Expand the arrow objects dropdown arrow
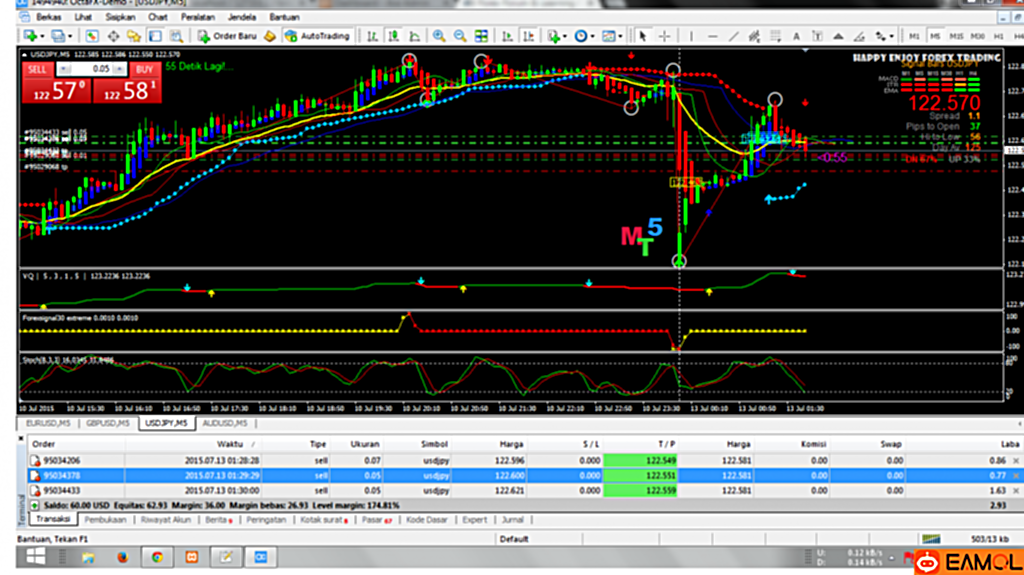1024x575 pixels. pos(891,37)
